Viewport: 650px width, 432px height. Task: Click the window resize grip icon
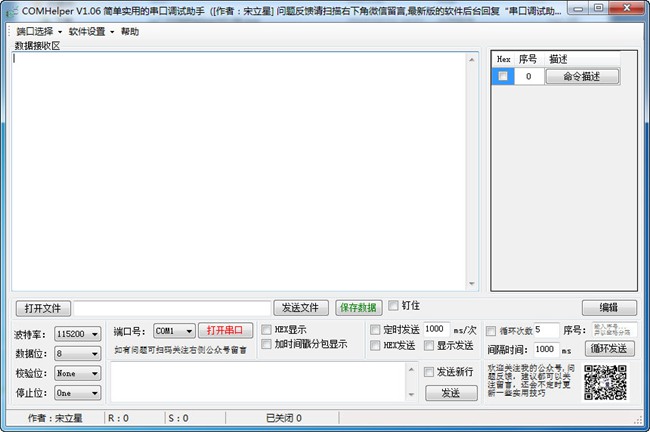coord(638,420)
